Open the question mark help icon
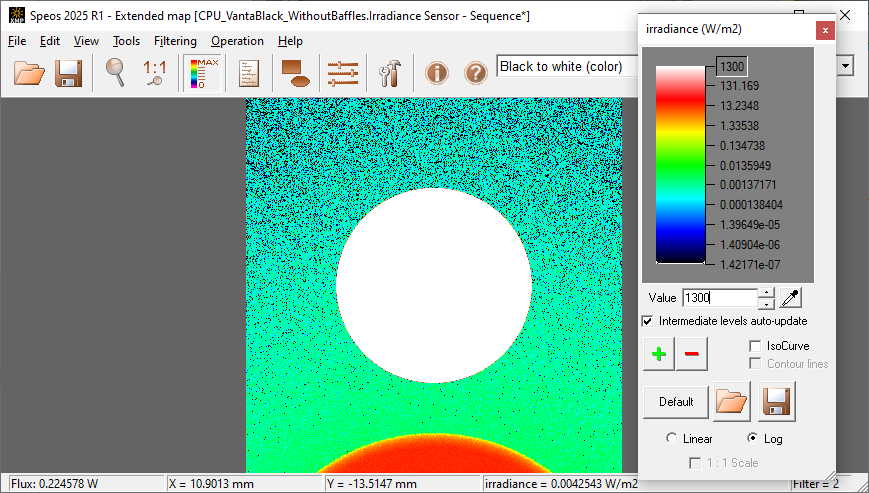This screenshot has width=869, height=493. point(476,73)
